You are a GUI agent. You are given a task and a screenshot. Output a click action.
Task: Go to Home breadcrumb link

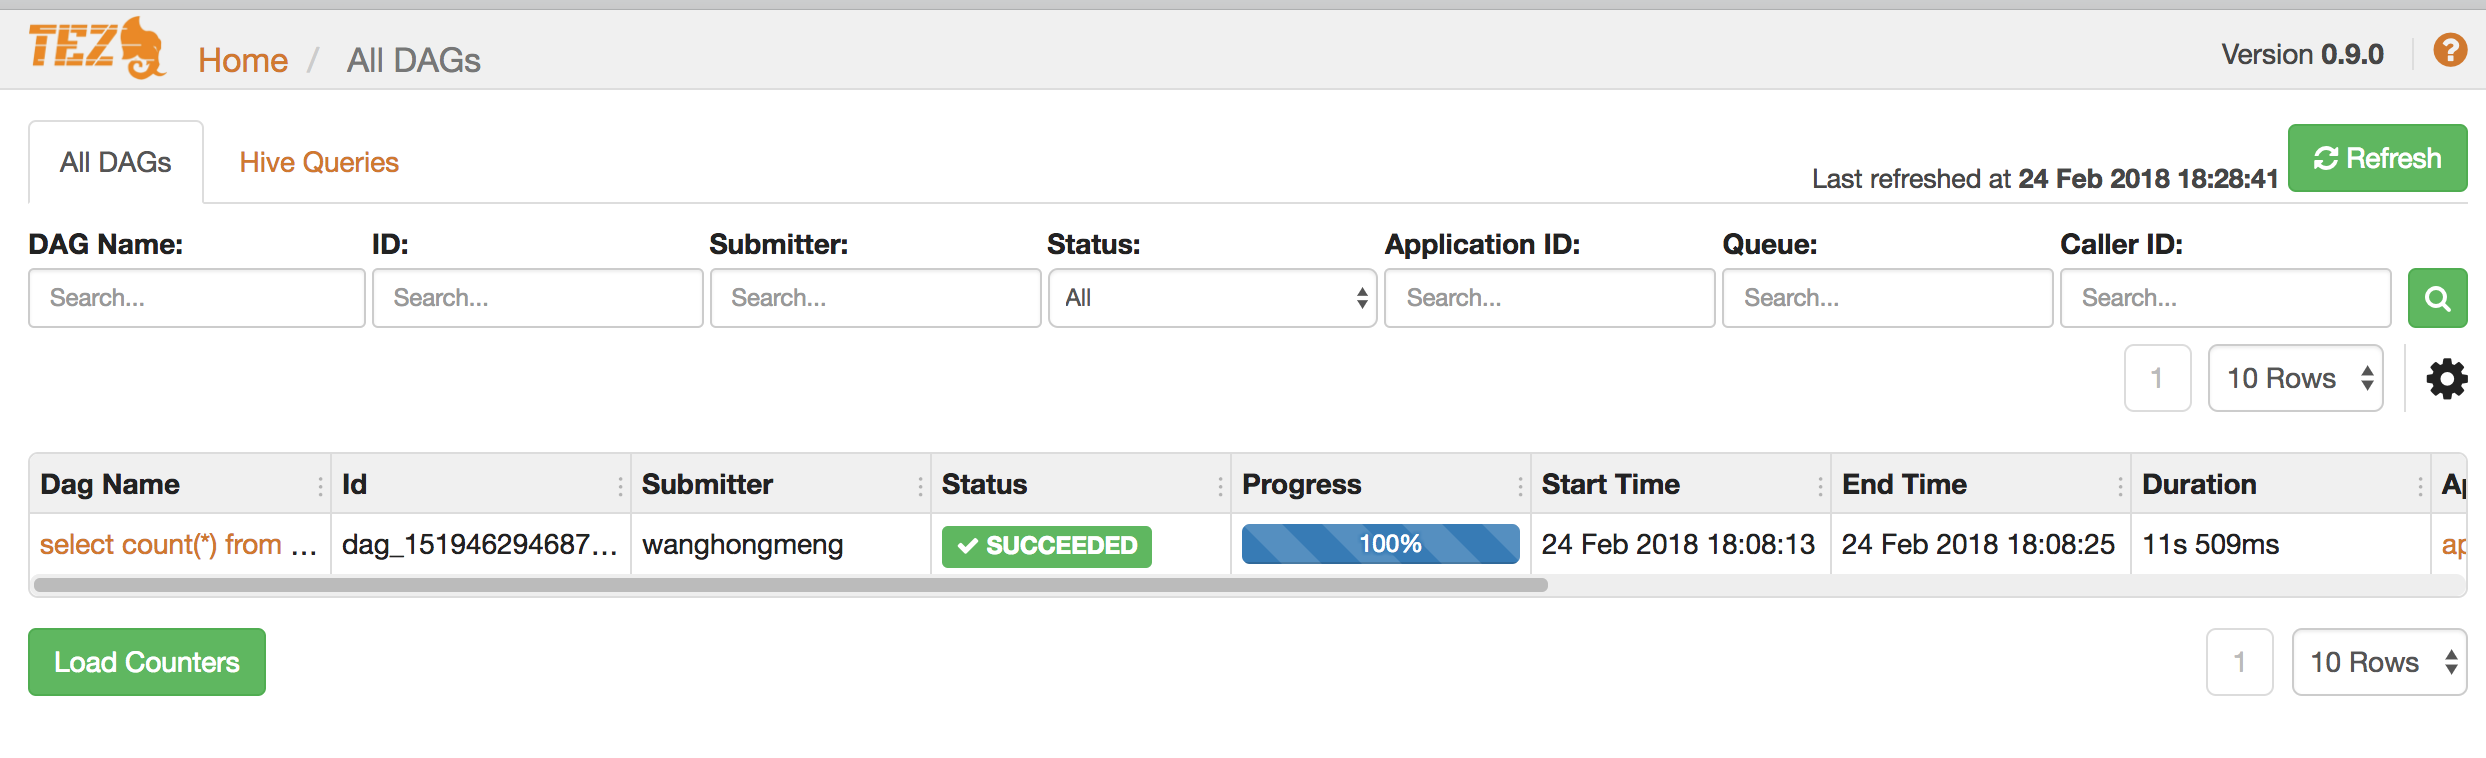[x=243, y=61]
